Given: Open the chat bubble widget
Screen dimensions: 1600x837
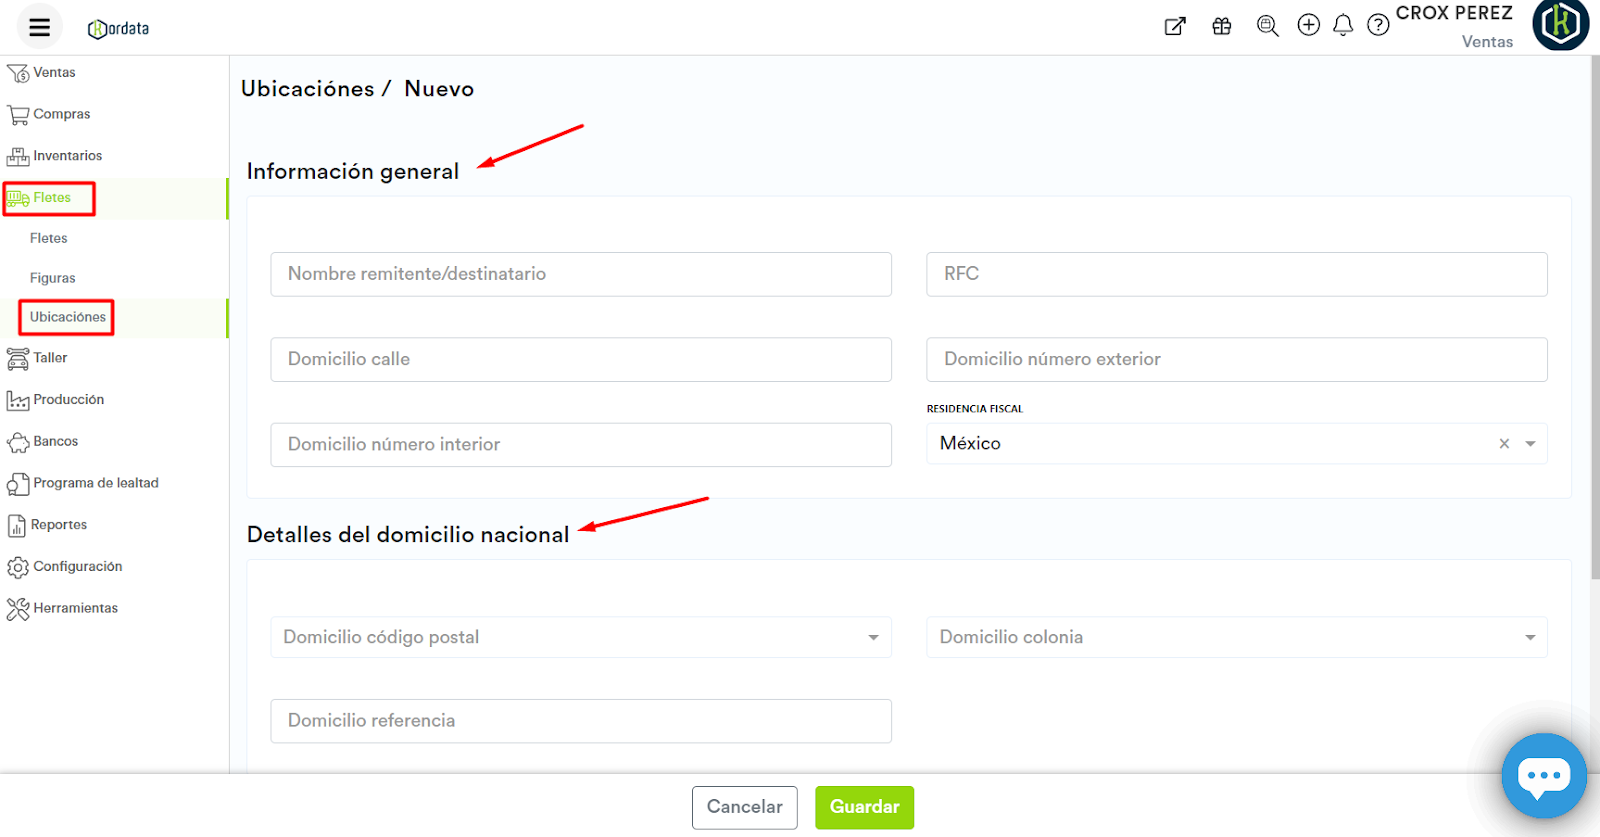Looking at the screenshot, I should tap(1543, 776).
